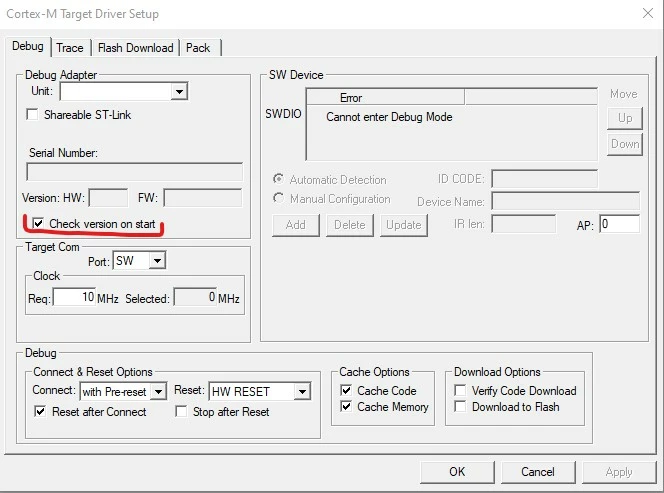
Task: Click the Move Down button
Action: point(625,144)
